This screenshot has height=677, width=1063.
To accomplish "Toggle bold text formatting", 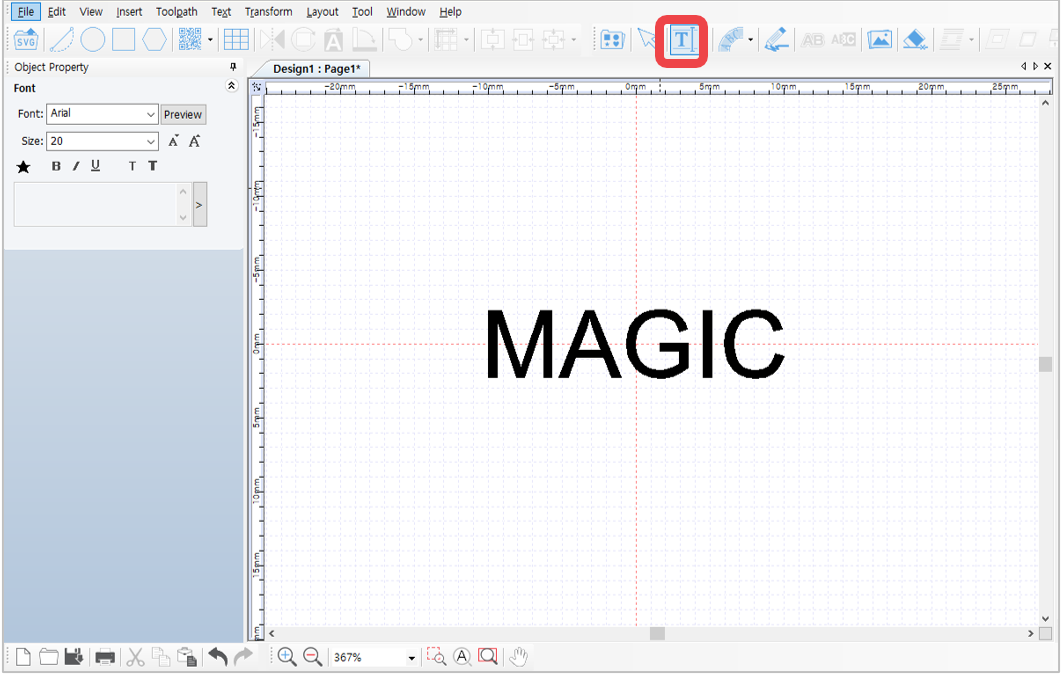I will click(x=56, y=166).
